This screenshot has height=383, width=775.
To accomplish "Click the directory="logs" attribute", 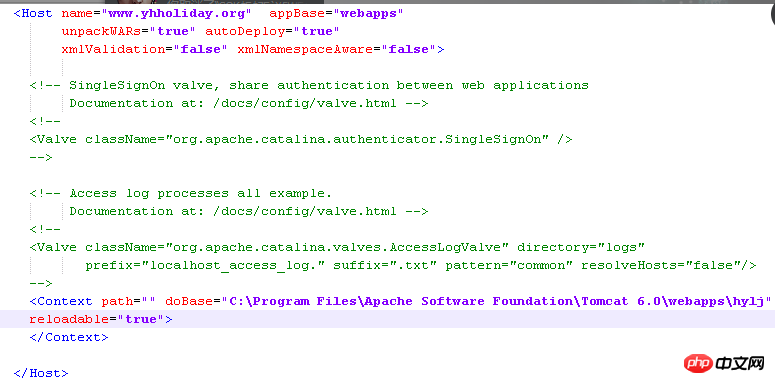I will 581,247.
